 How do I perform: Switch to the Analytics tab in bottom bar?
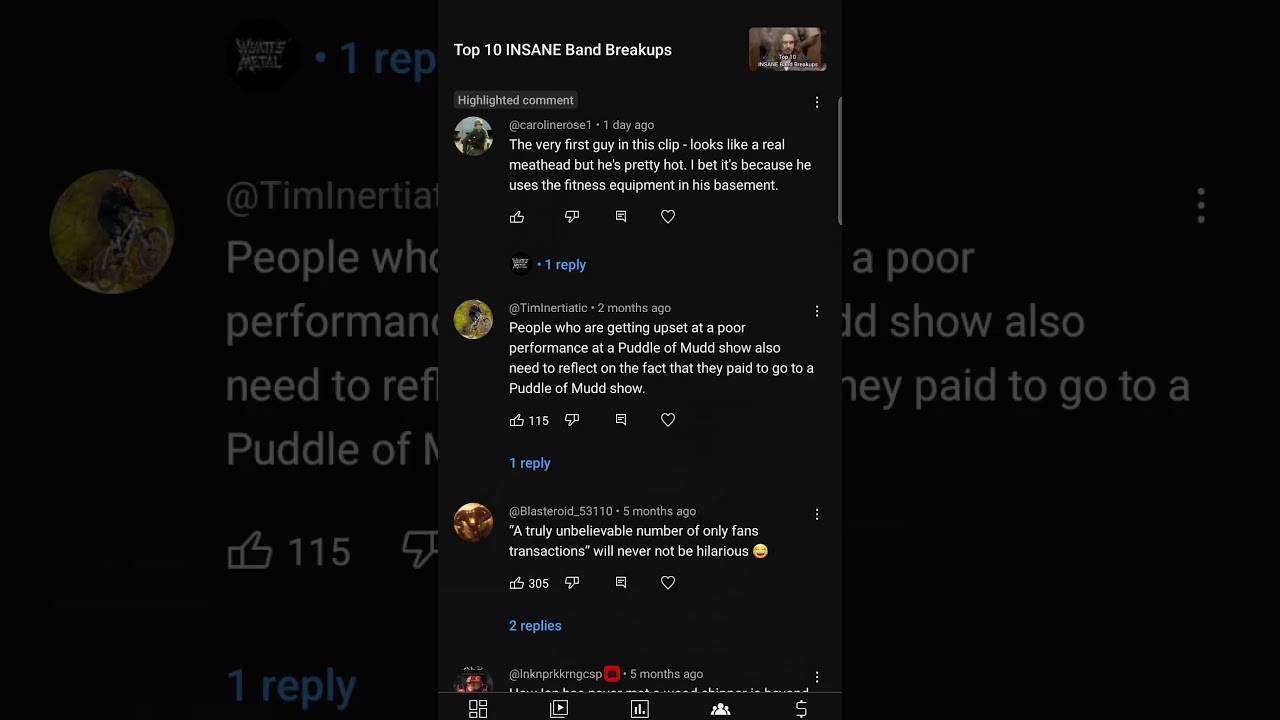click(x=640, y=709)
